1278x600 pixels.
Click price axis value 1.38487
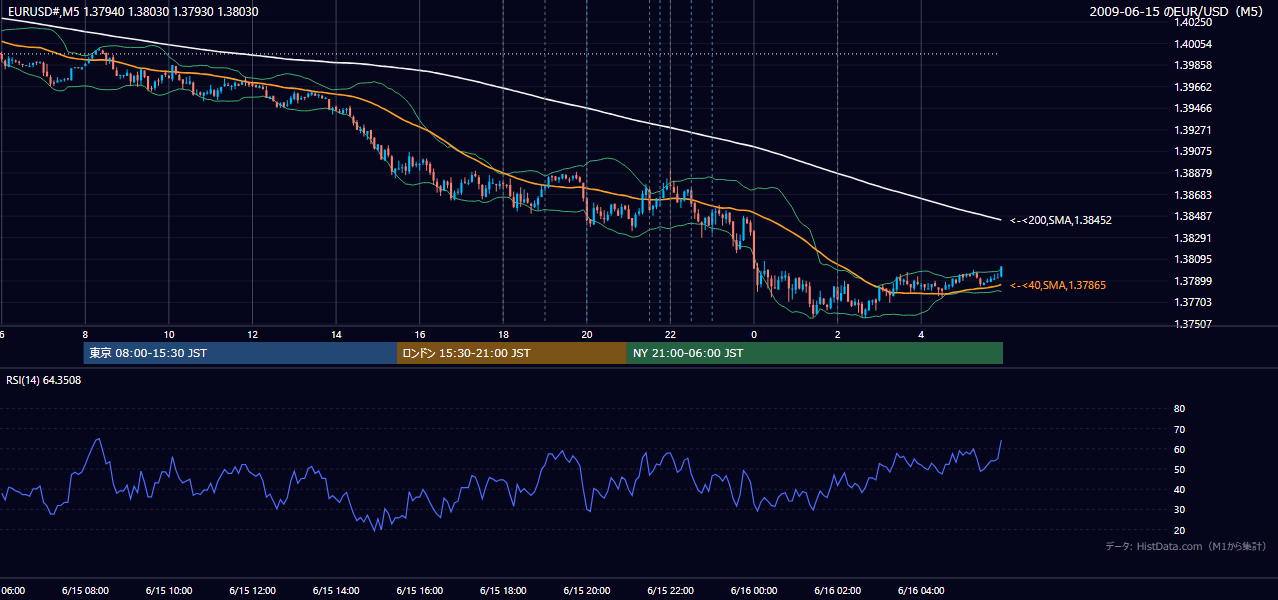click(x=1194, y=216)
